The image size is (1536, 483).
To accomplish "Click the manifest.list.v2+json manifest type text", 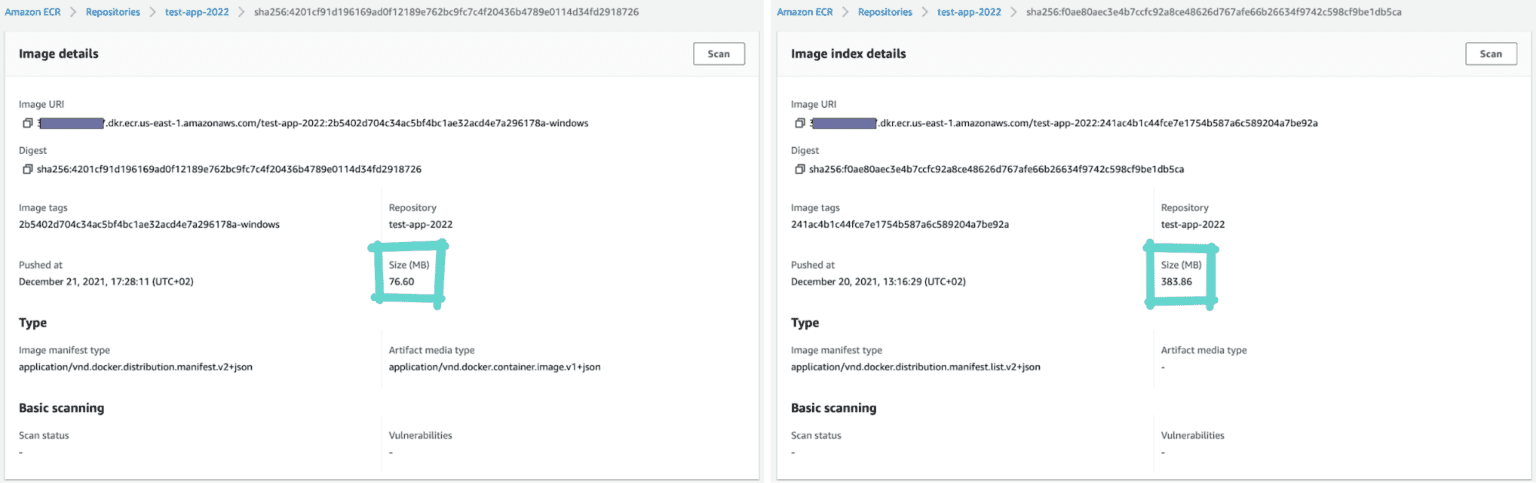I will [x=915, y=367].
